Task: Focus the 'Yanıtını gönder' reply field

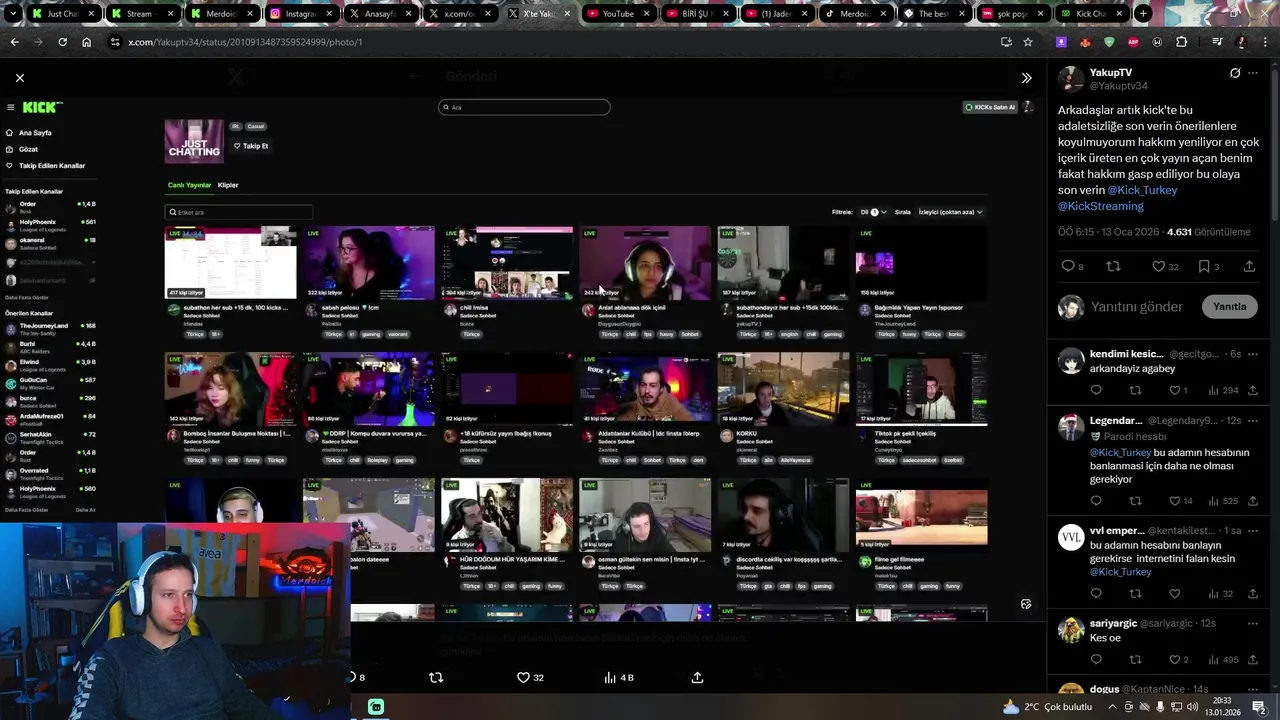Action: click(x=1137, y=307)
